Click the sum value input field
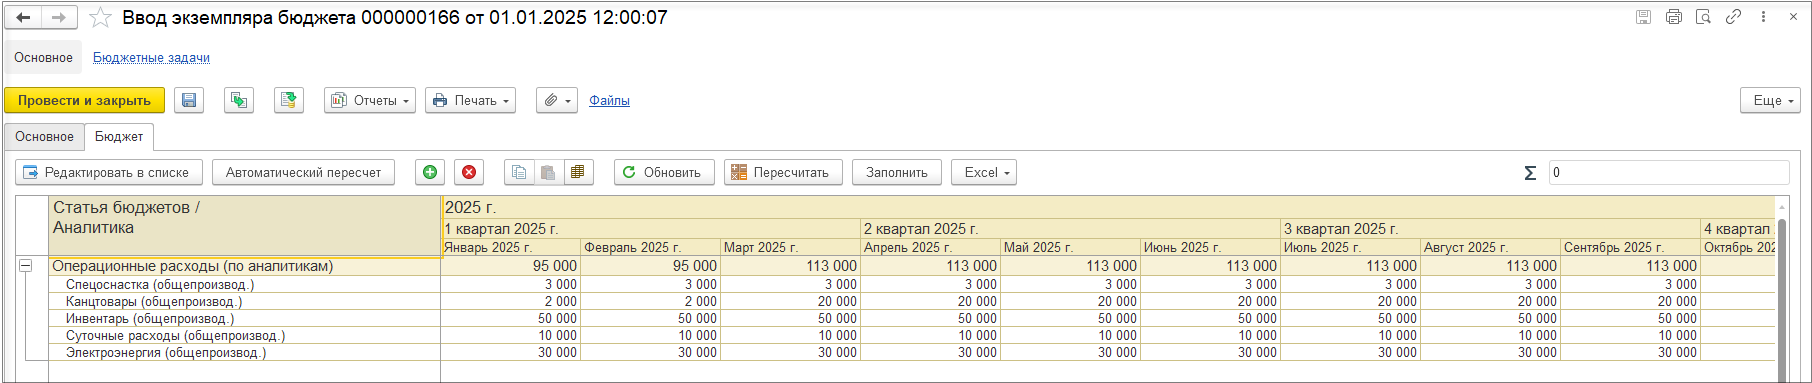 [x=1669, y=172]
